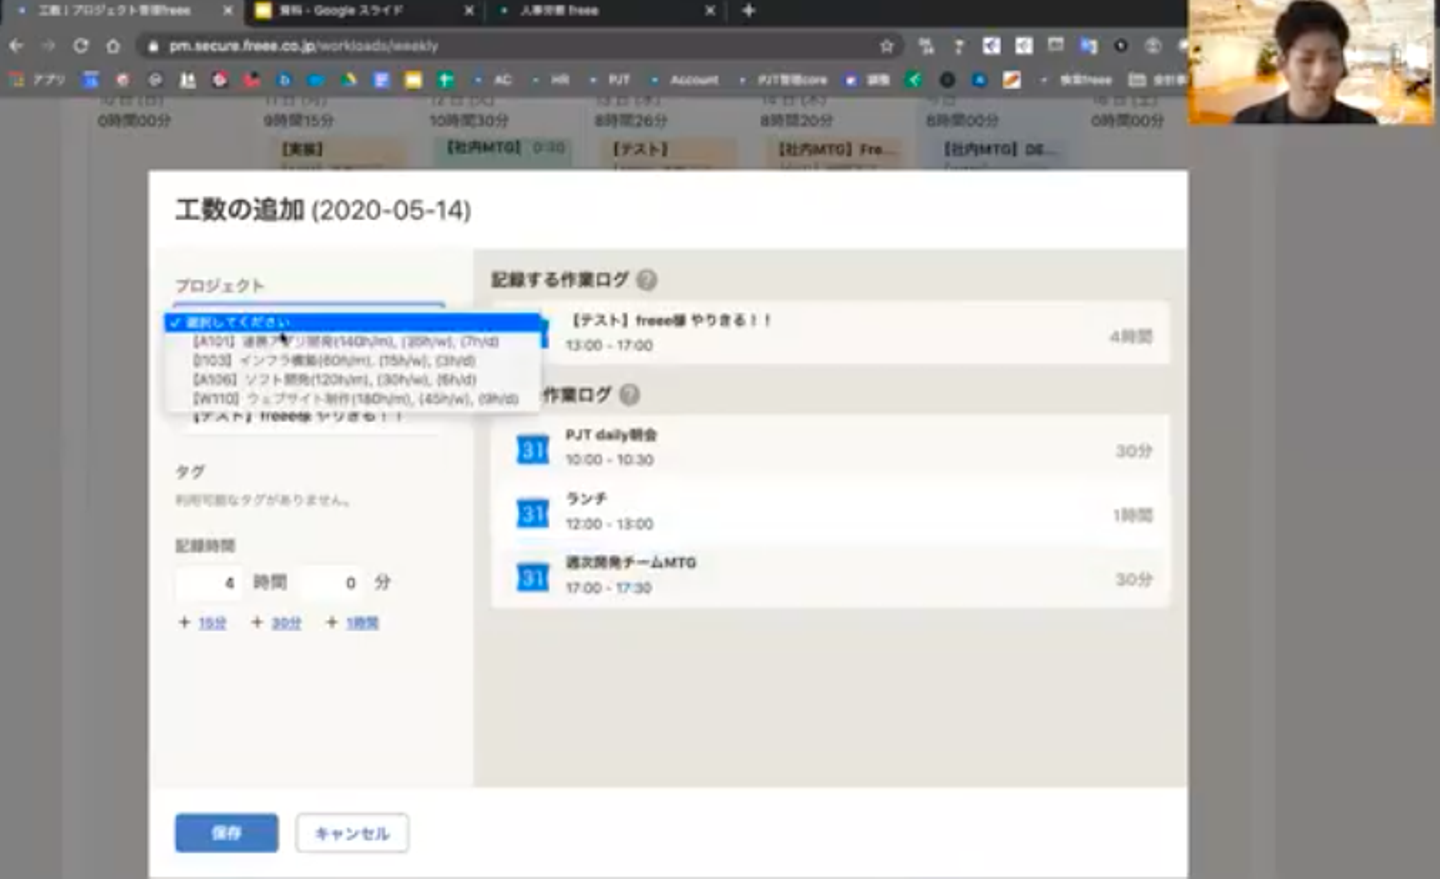Open the HR bookmark folder
This screenshot has width=1440, height=879.
click(551, 80)
